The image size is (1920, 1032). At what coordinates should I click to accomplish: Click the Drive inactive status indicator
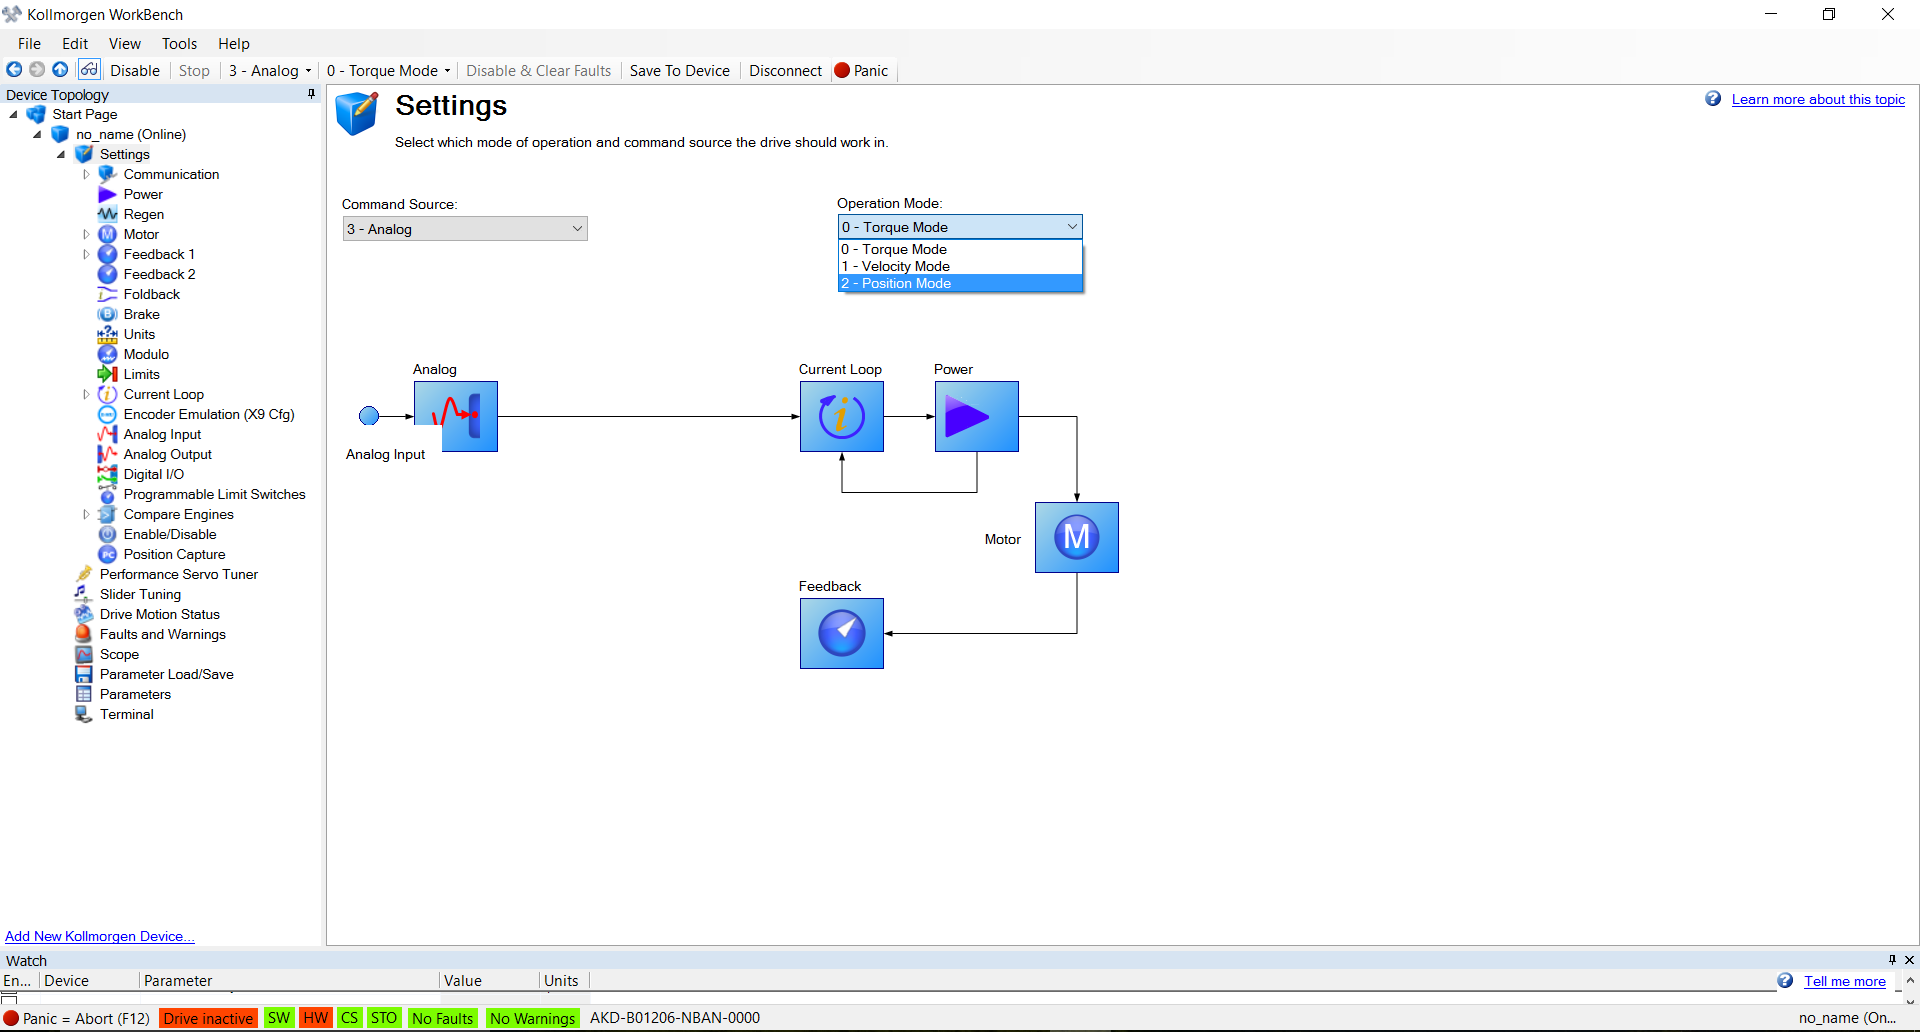208,1018
